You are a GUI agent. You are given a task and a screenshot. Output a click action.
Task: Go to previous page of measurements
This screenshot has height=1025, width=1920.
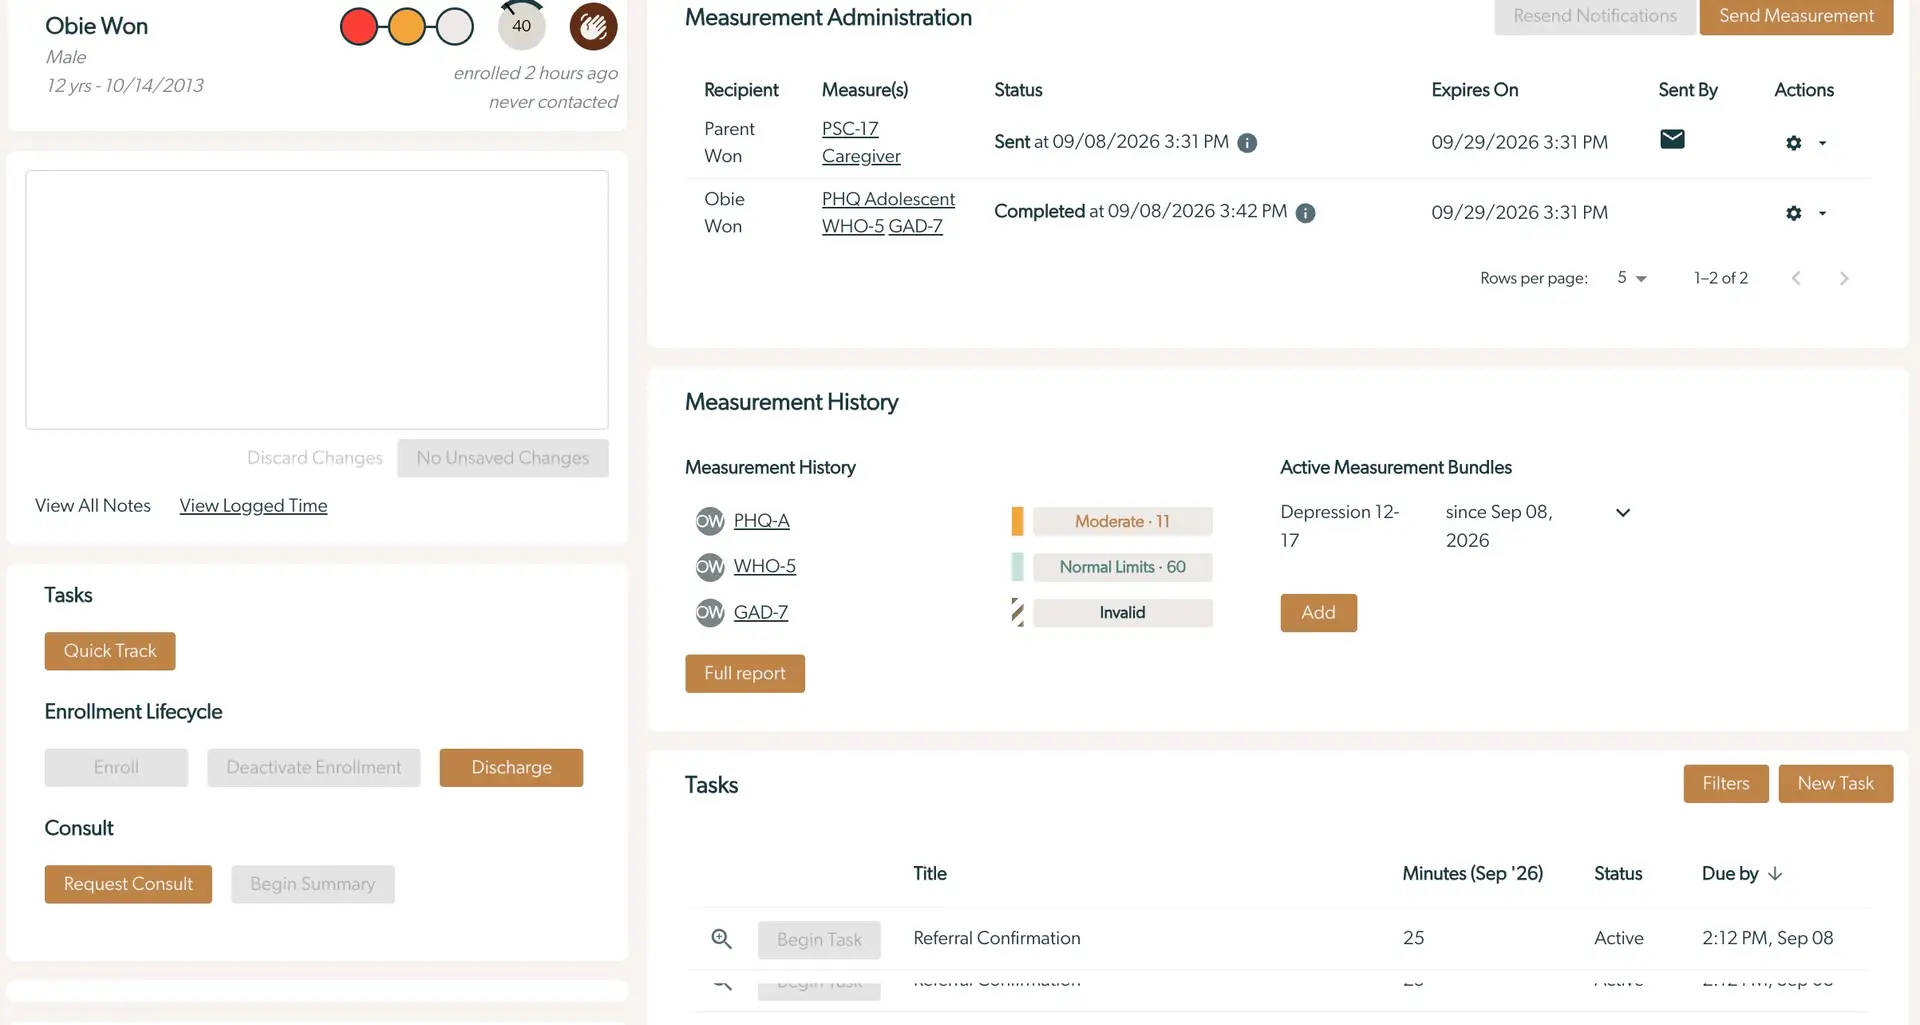coord(1796,278)
